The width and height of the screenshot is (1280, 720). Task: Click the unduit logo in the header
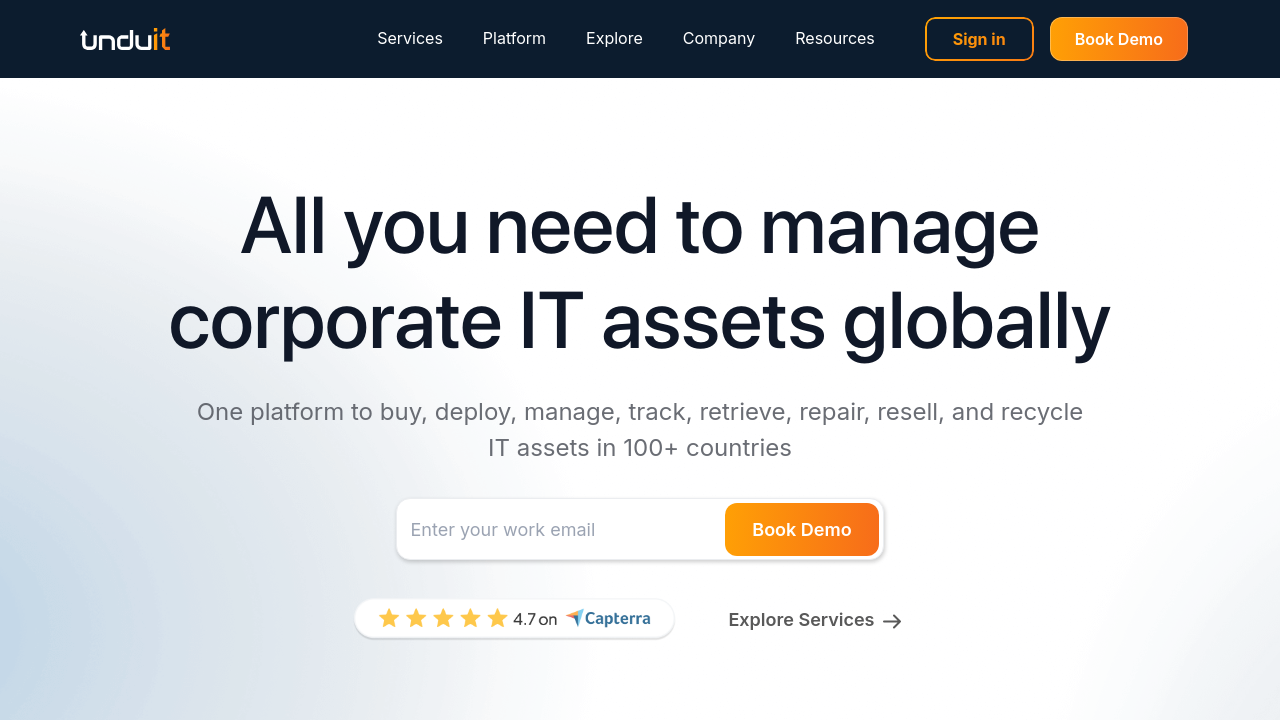(x=125, y=39)
